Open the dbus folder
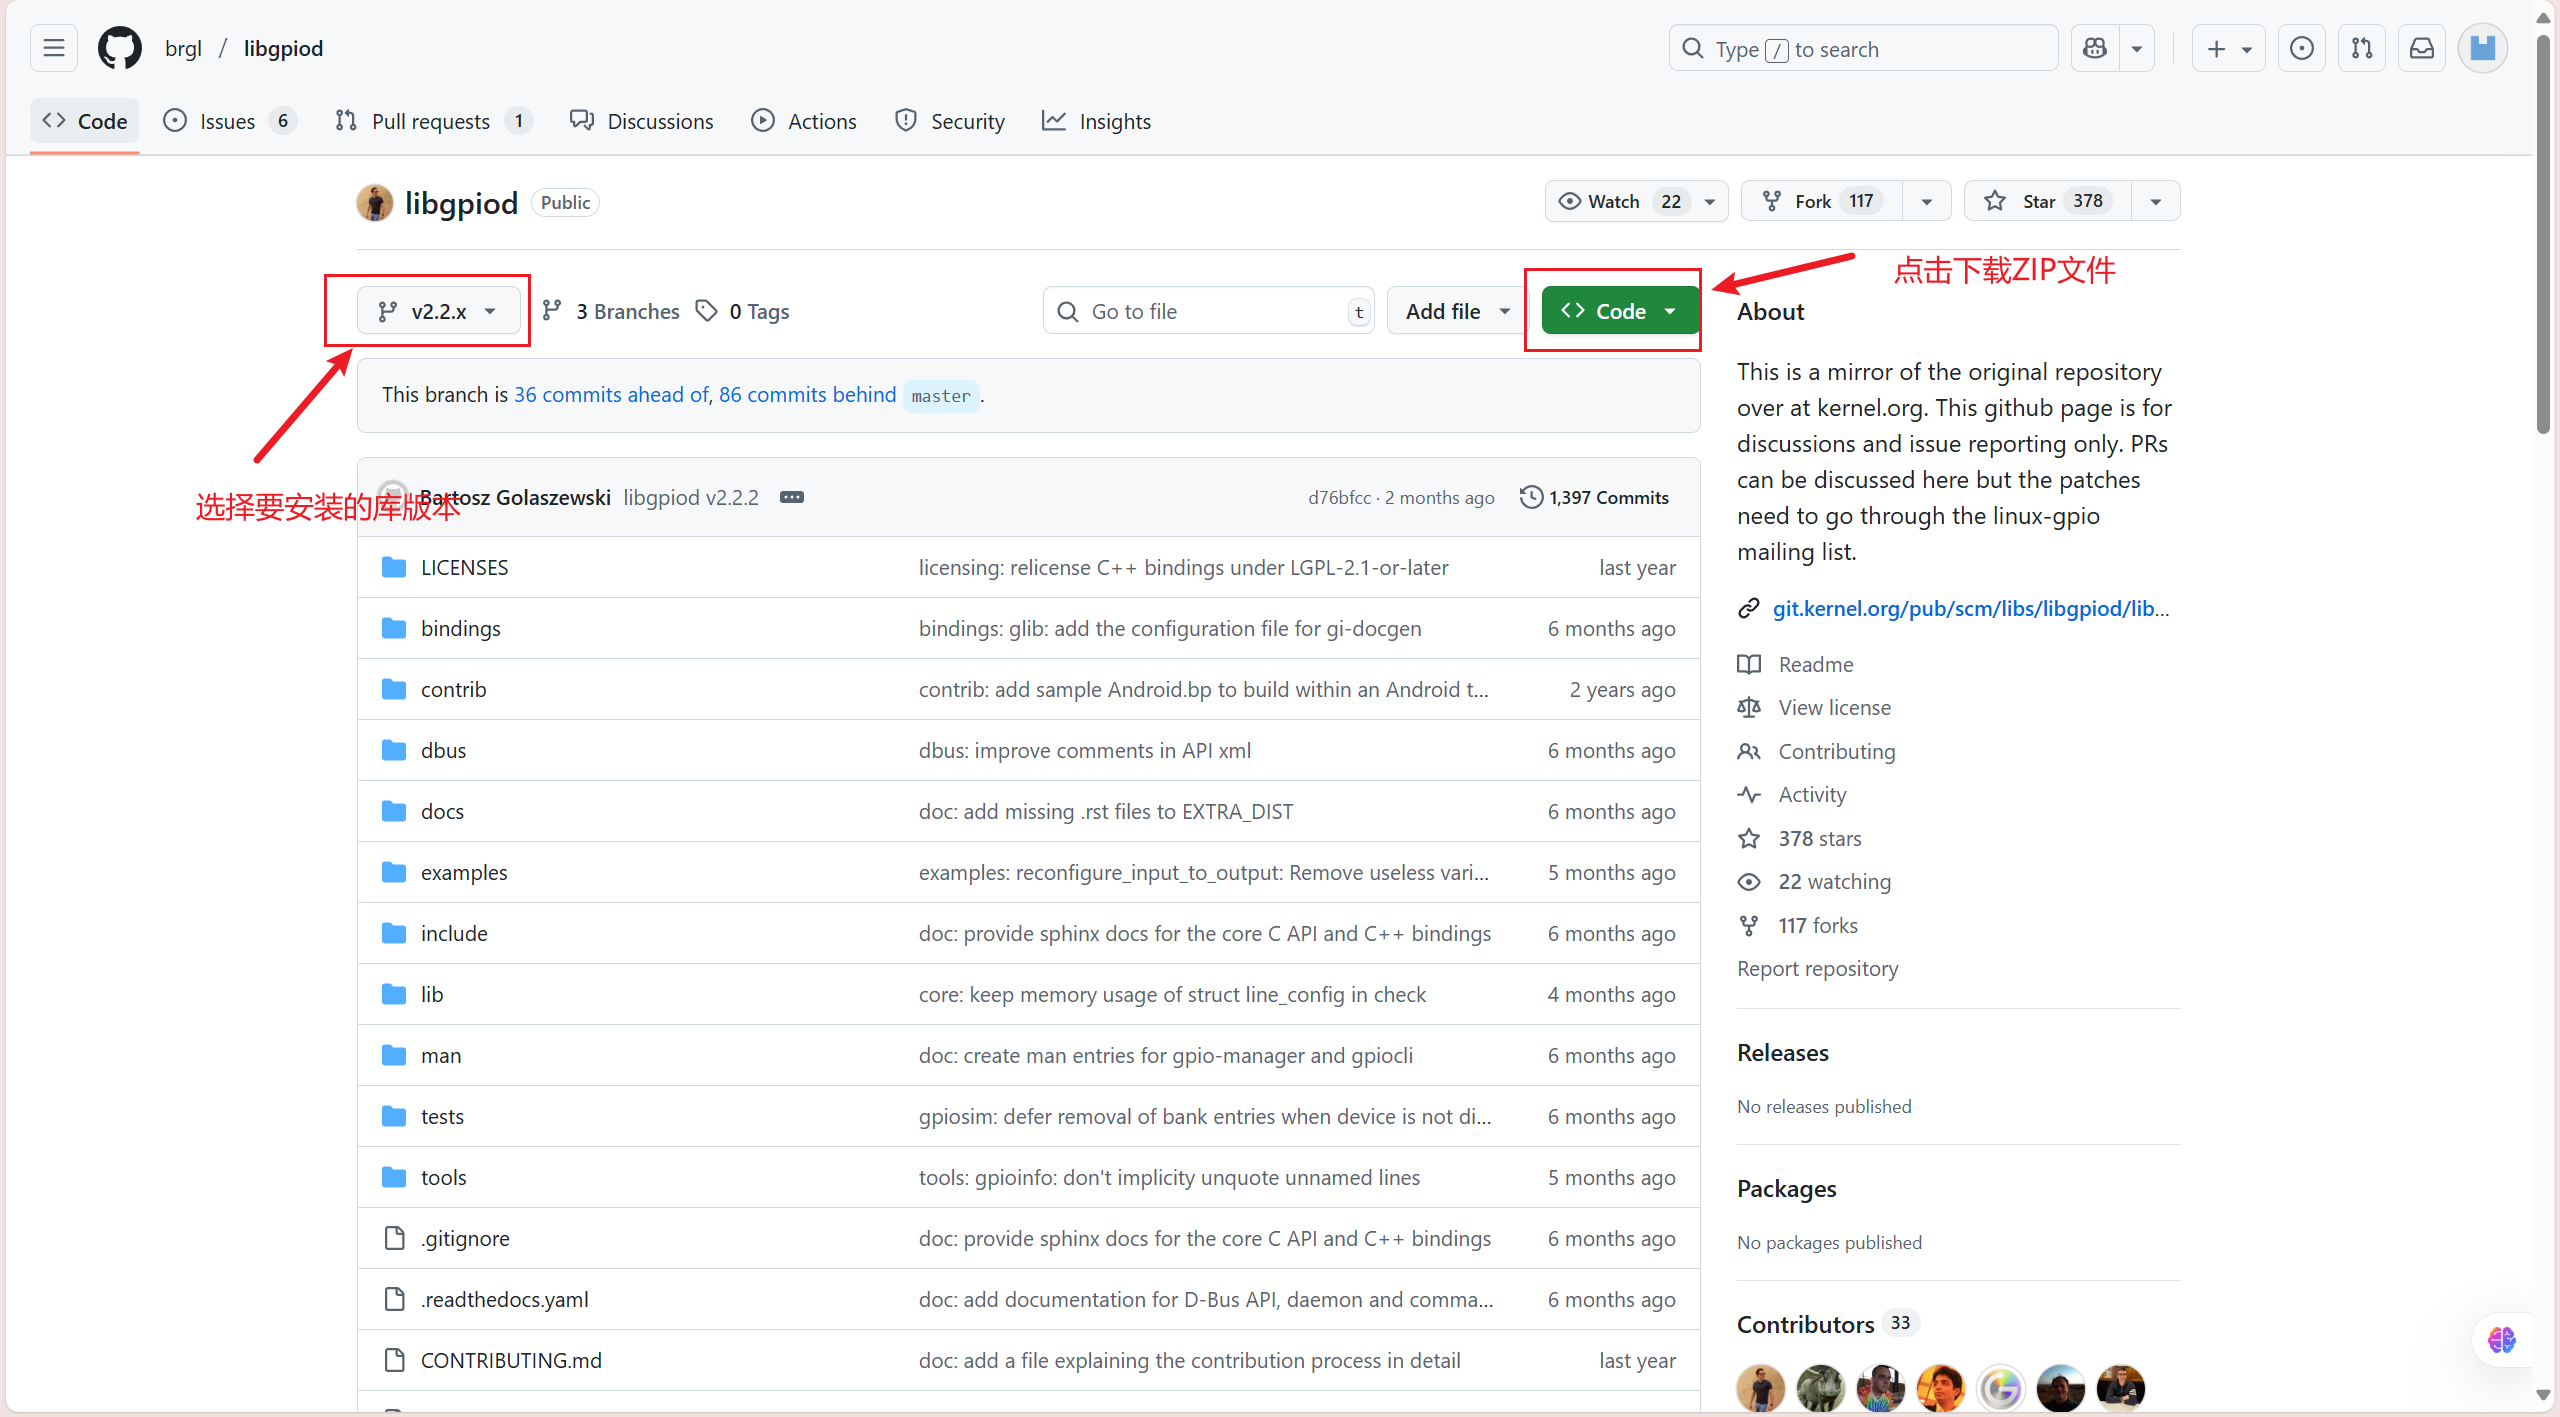Viewport: 2560px width, 1417px height. point(443,750)
